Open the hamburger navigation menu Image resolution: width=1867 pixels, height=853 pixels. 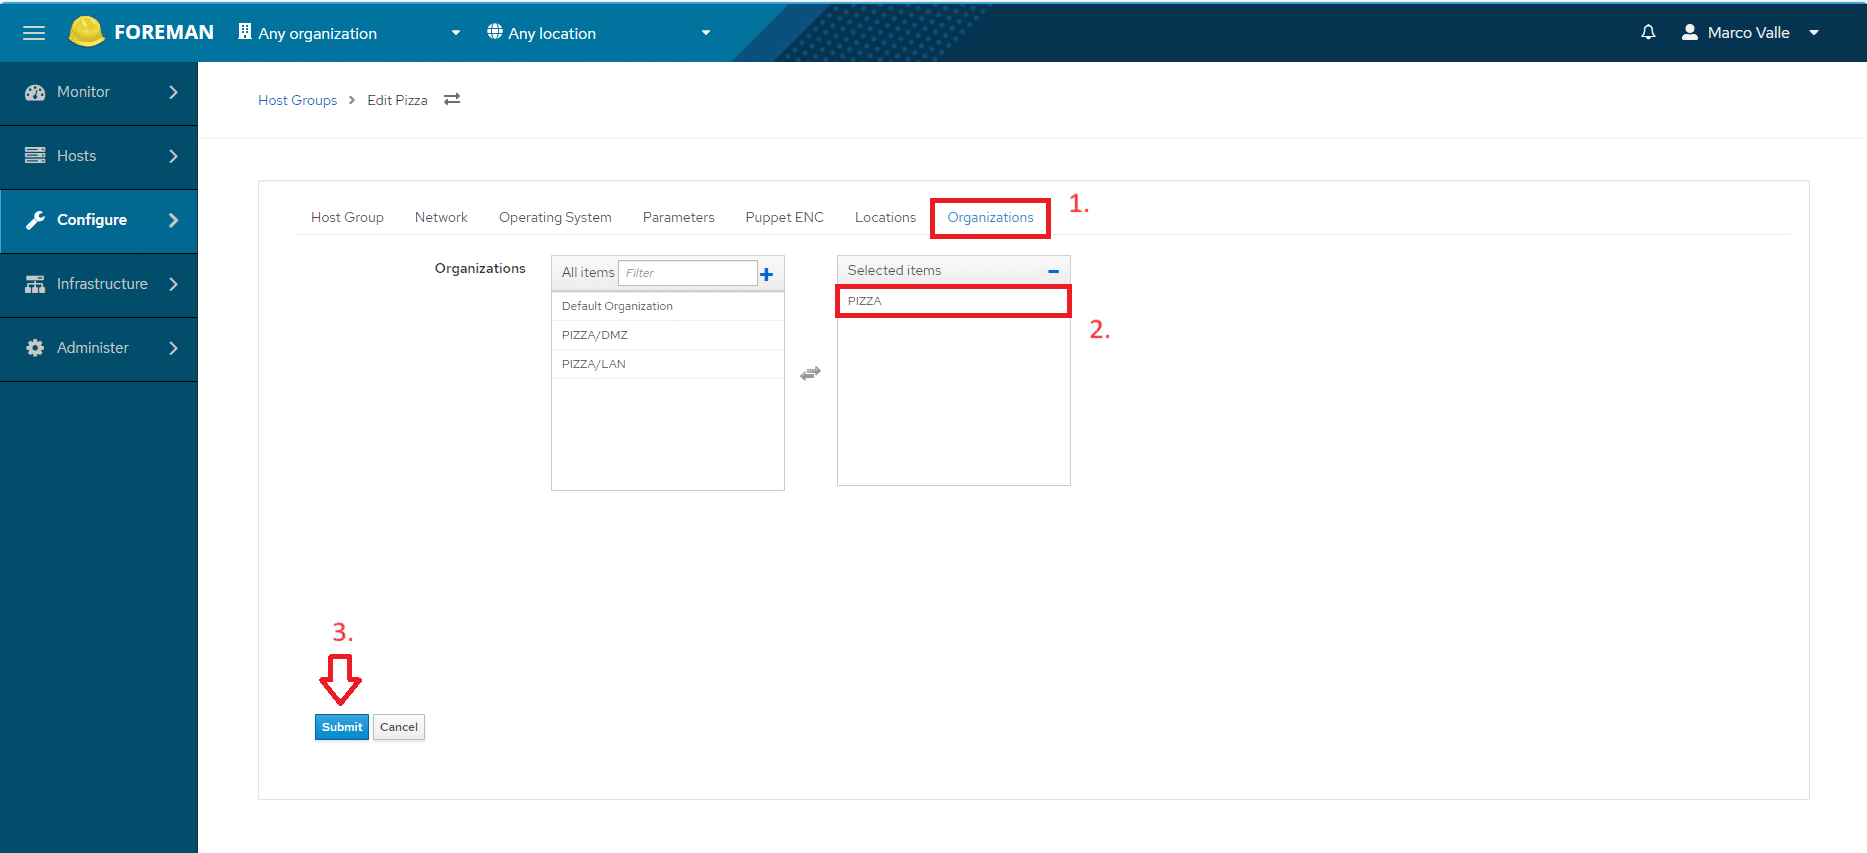pyautogui.click(x=34, y=33)
